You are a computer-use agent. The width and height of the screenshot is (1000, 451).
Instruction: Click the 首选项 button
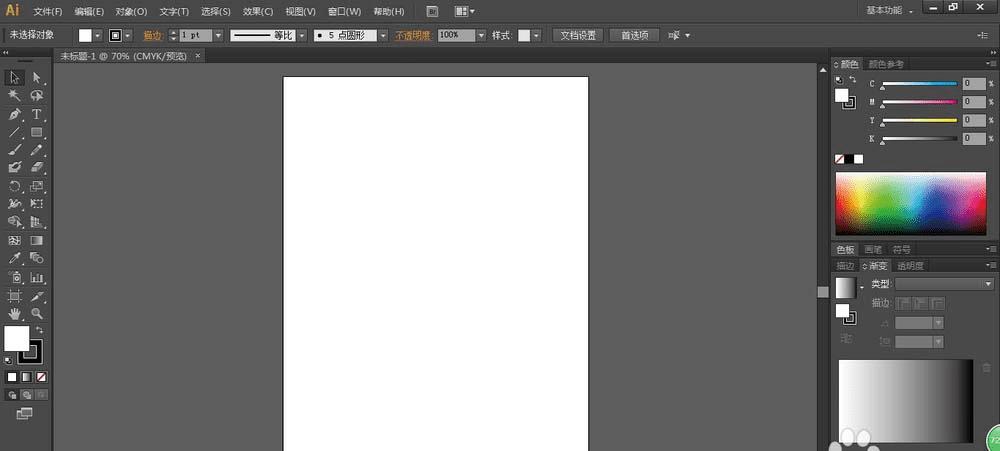pyautogui.click(x=634, y=35)
